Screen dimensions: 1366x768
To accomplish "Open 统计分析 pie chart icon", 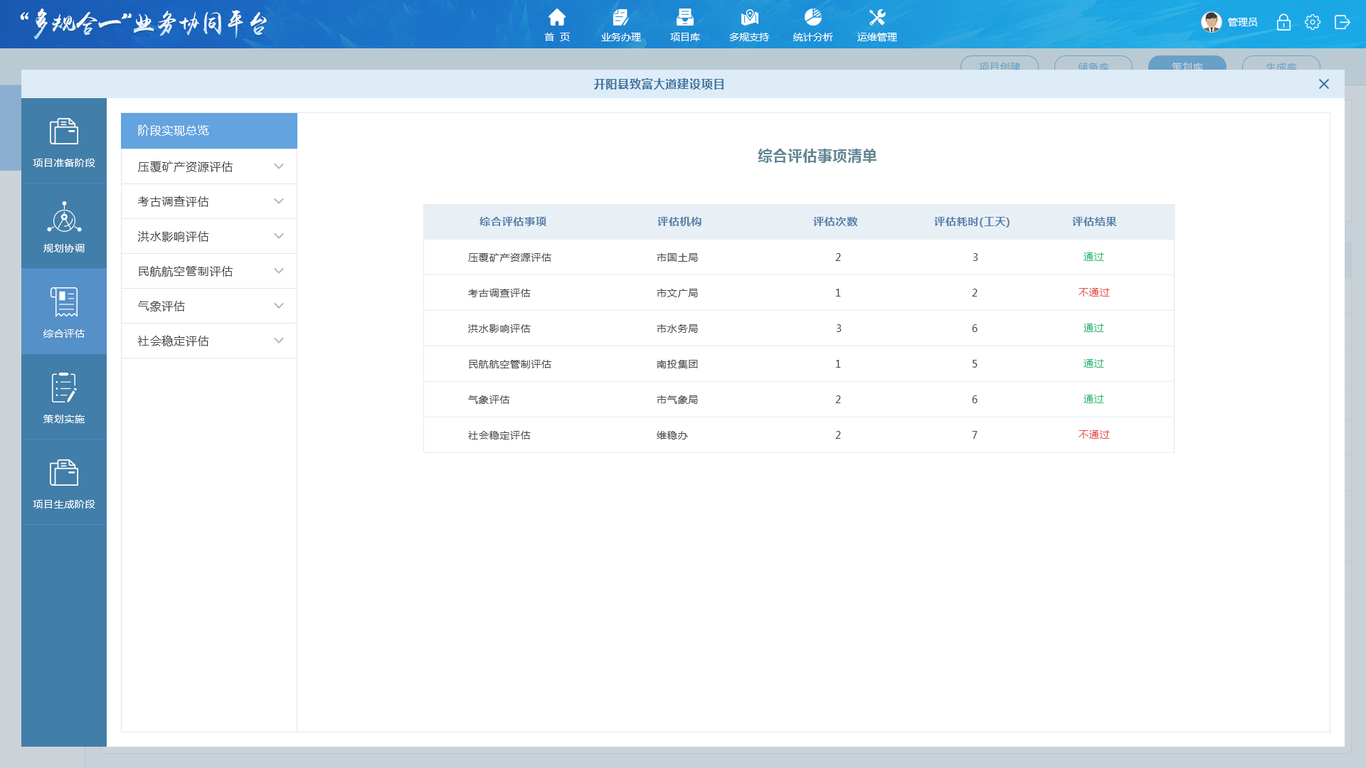I will point(813,18).
